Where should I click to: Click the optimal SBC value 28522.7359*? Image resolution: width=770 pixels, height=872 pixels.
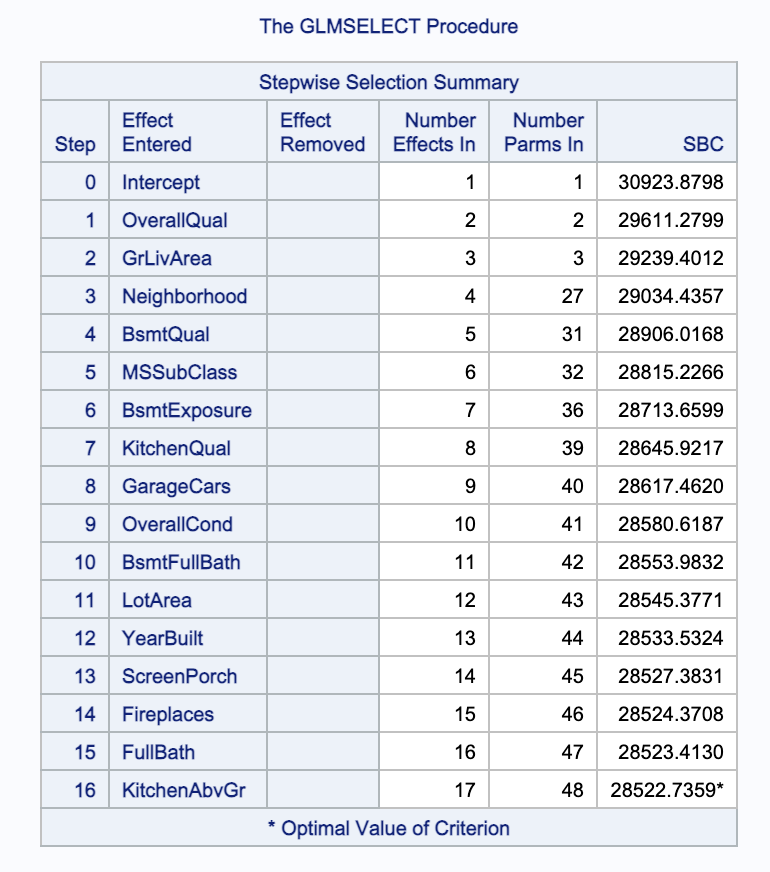tap(667, 790)
